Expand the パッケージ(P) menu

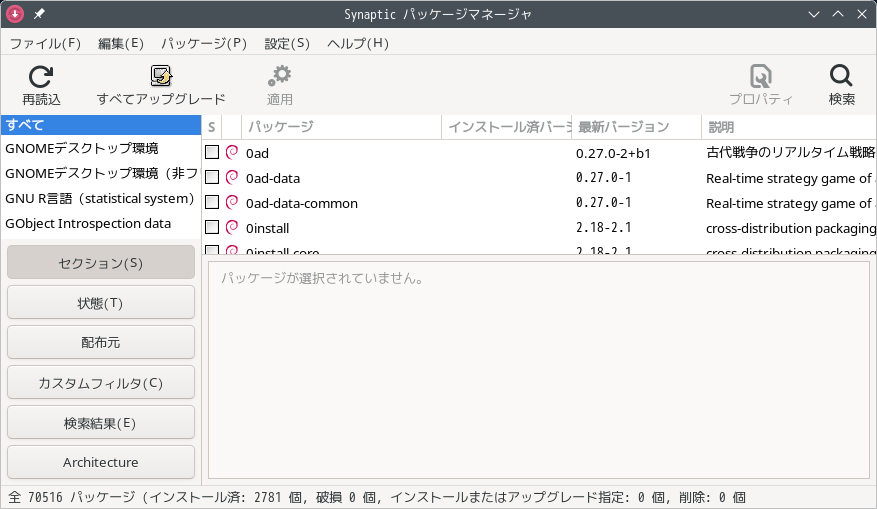[204, 44]
